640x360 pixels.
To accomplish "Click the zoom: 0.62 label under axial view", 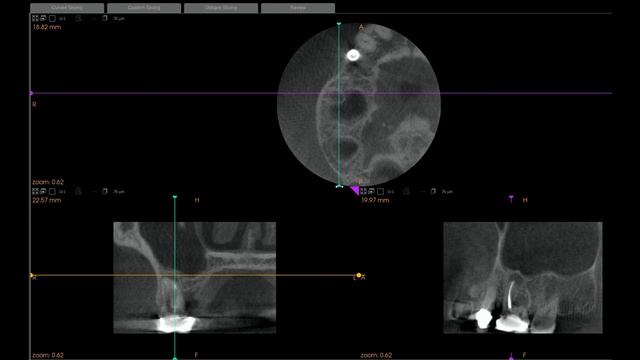I will click(x=48, y=182).
